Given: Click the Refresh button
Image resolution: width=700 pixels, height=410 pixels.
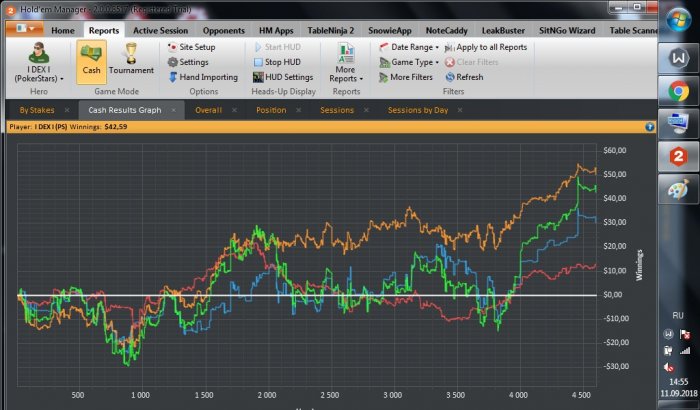Looking at the screenshot, I should pyautogui.click(x=464, y=77).
